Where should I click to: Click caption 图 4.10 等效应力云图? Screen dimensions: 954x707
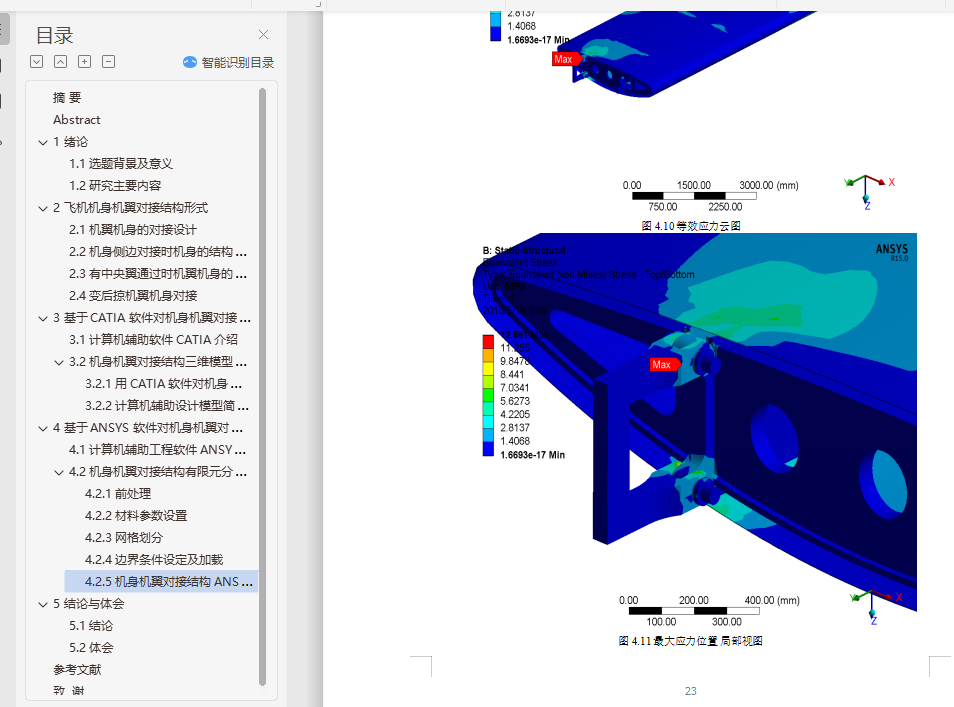691,226
